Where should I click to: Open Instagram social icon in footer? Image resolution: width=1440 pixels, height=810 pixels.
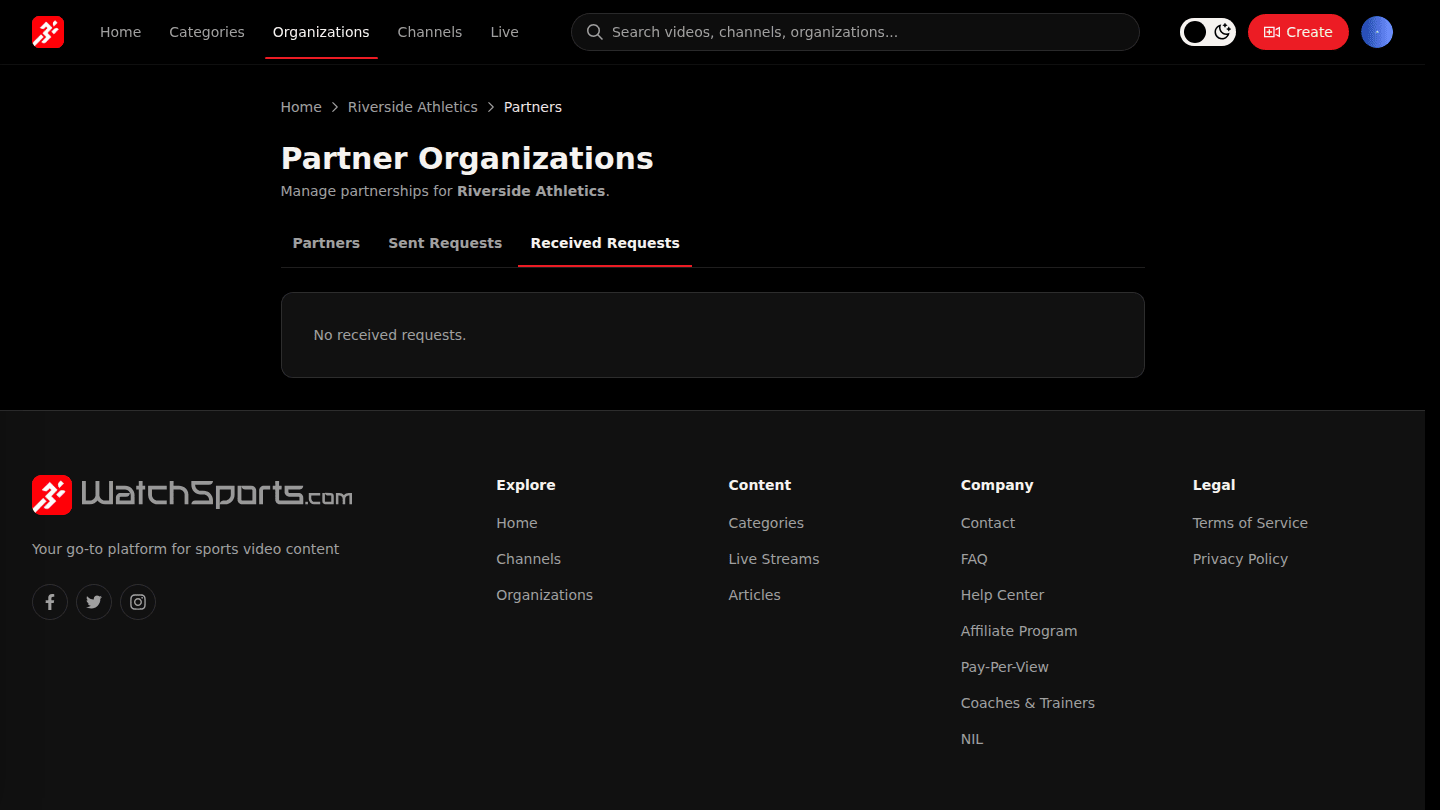(138, 602)
